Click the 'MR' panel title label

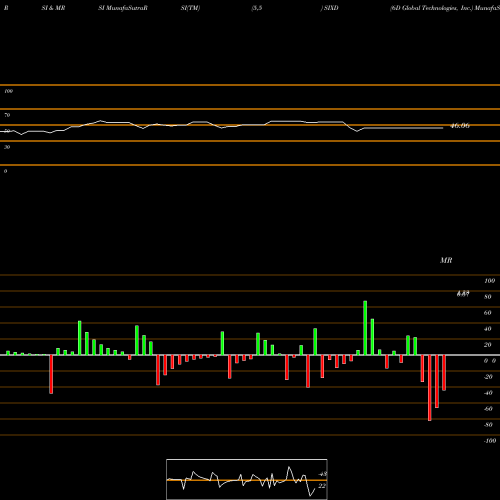(446, 260)
